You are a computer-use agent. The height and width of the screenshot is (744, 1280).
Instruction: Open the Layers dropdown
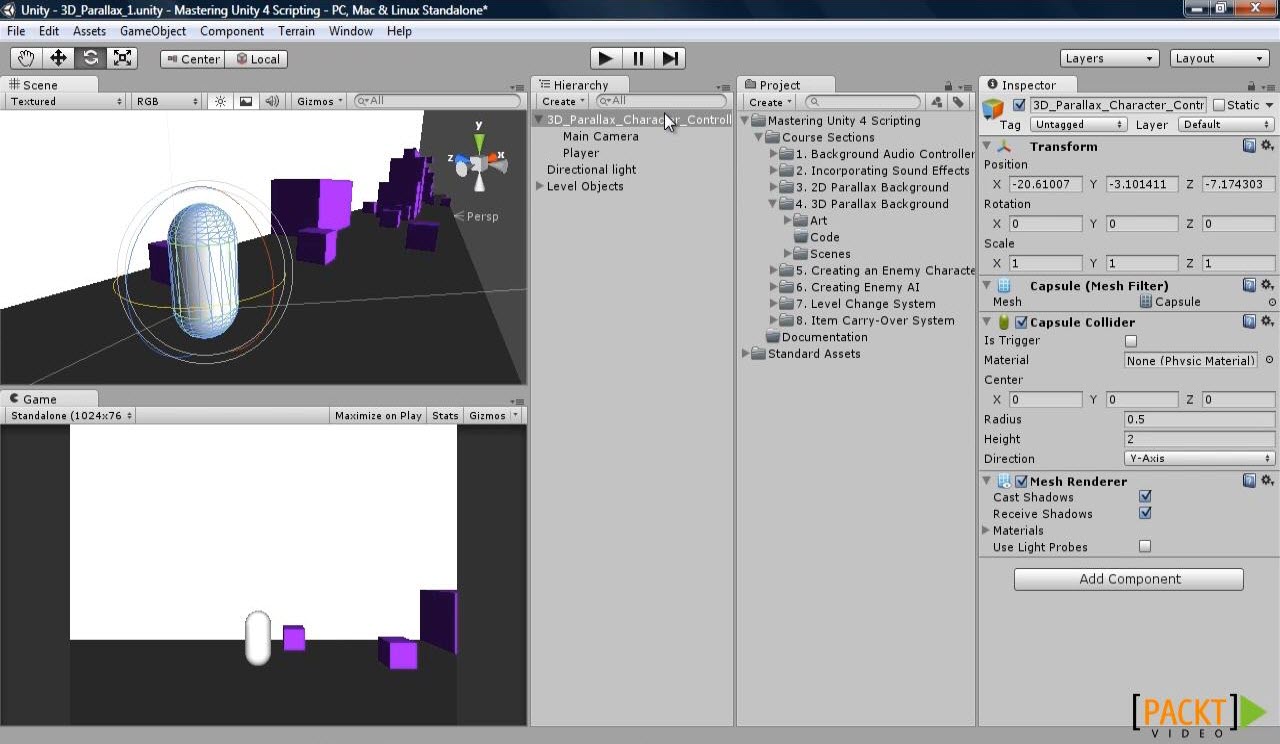(1109, 58)
